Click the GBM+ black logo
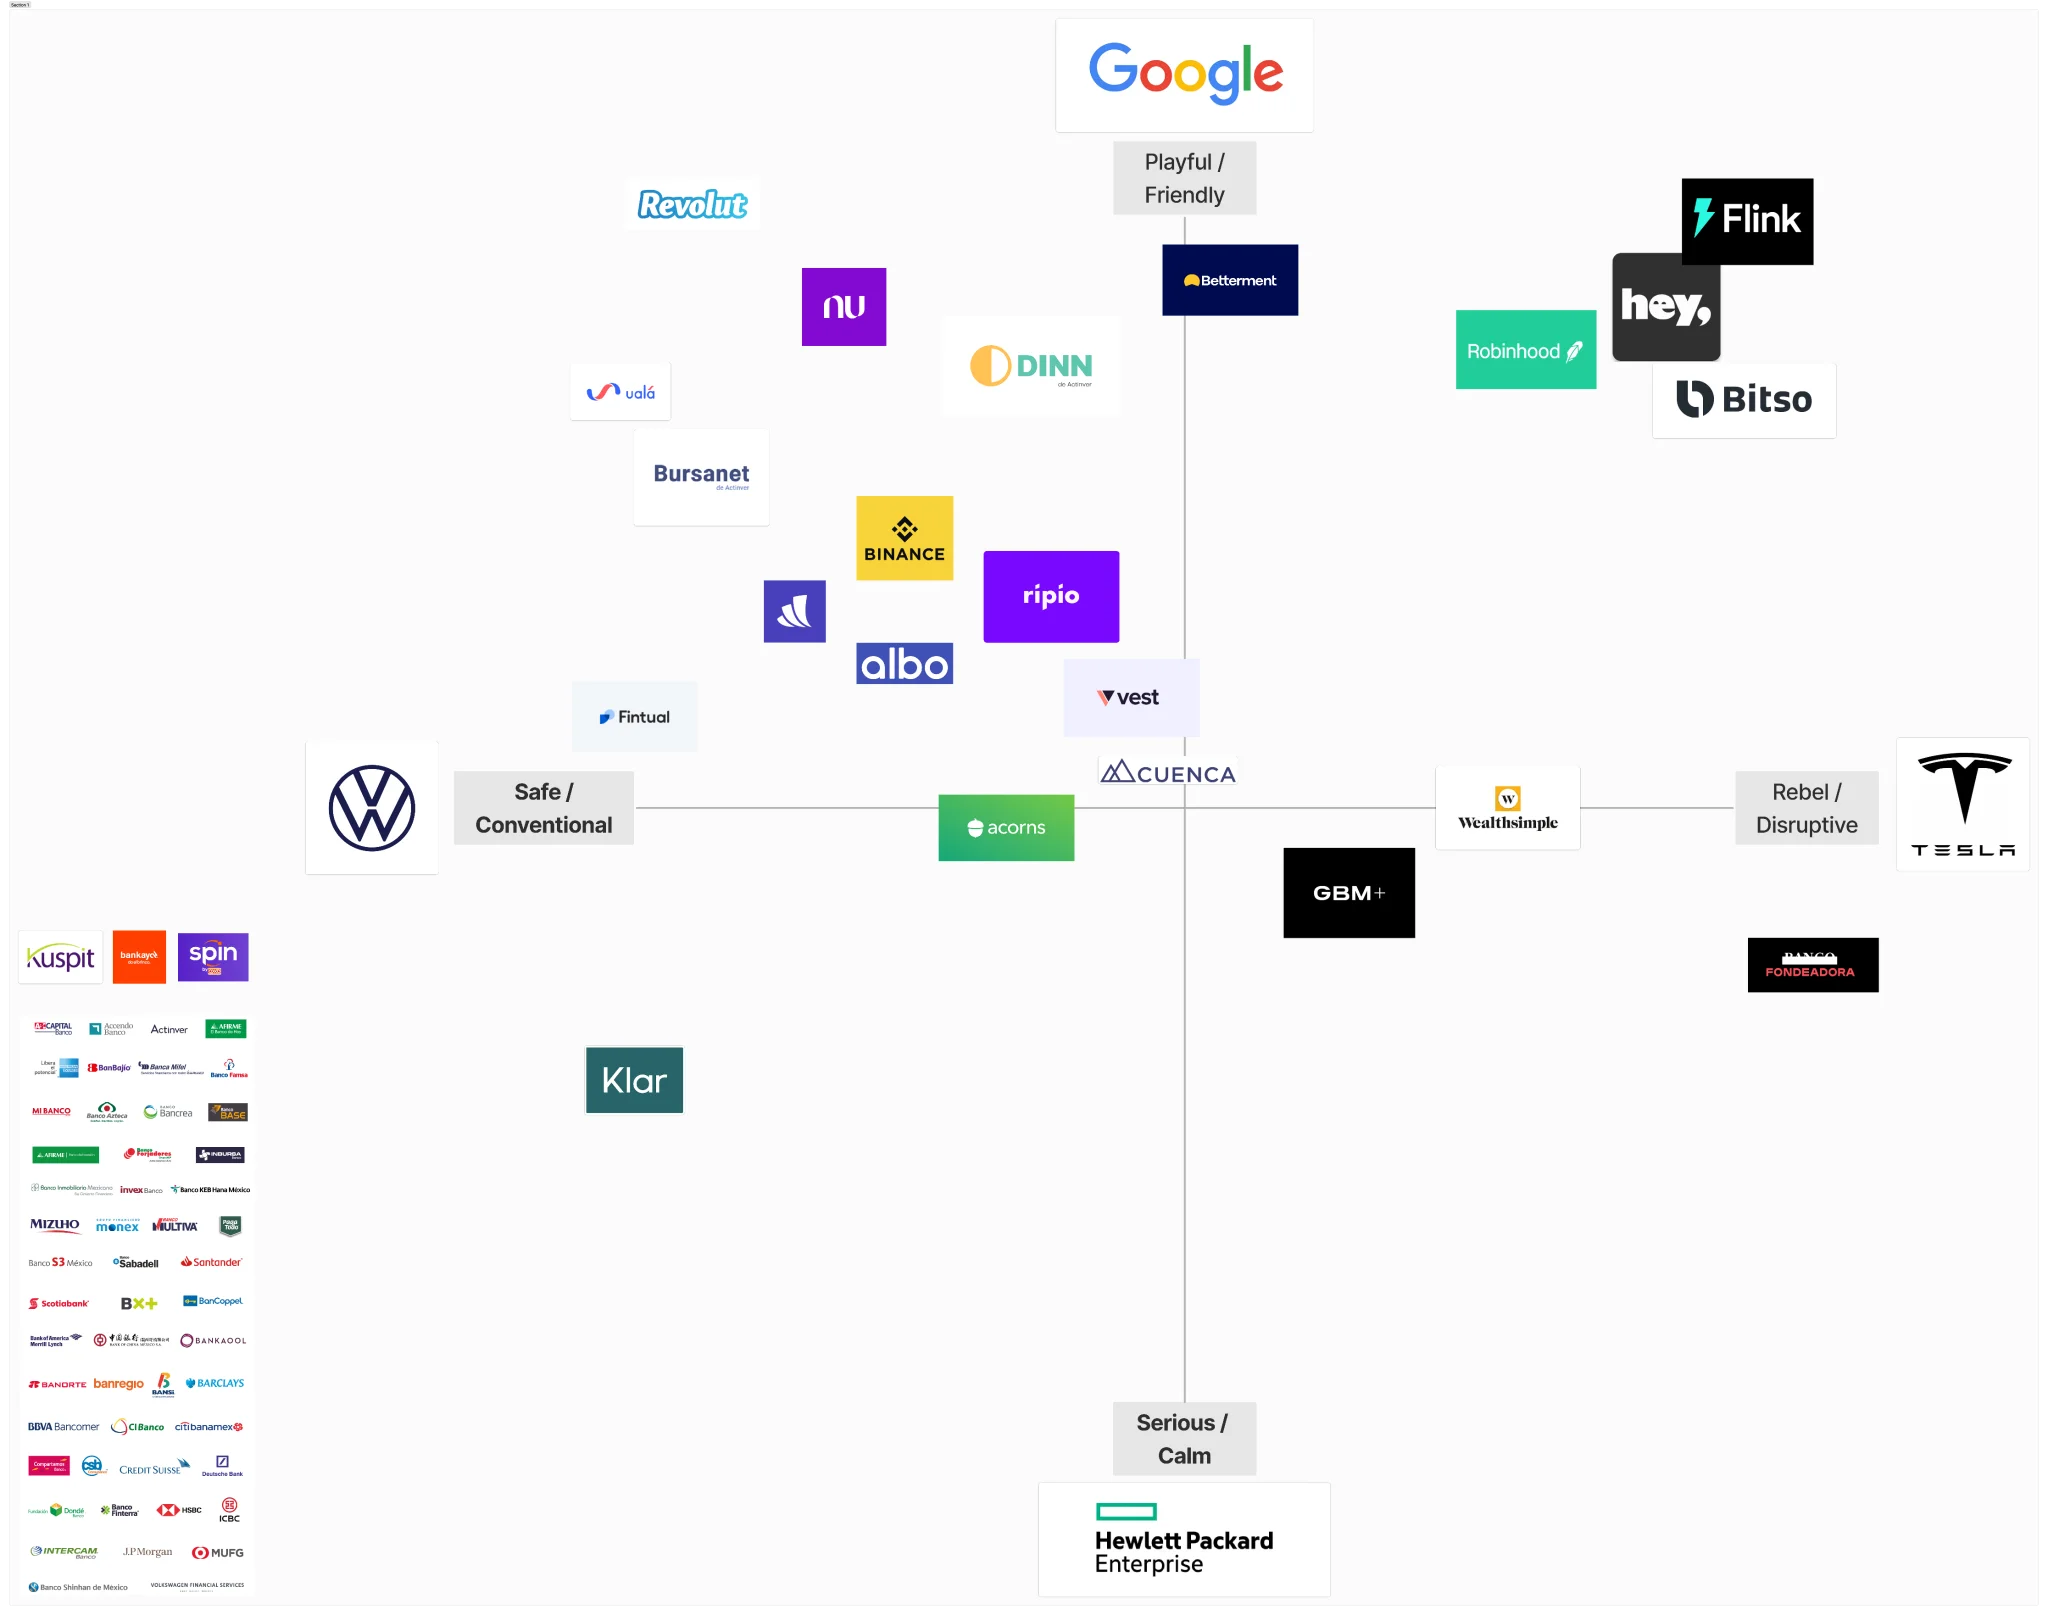 (1348, 893)
